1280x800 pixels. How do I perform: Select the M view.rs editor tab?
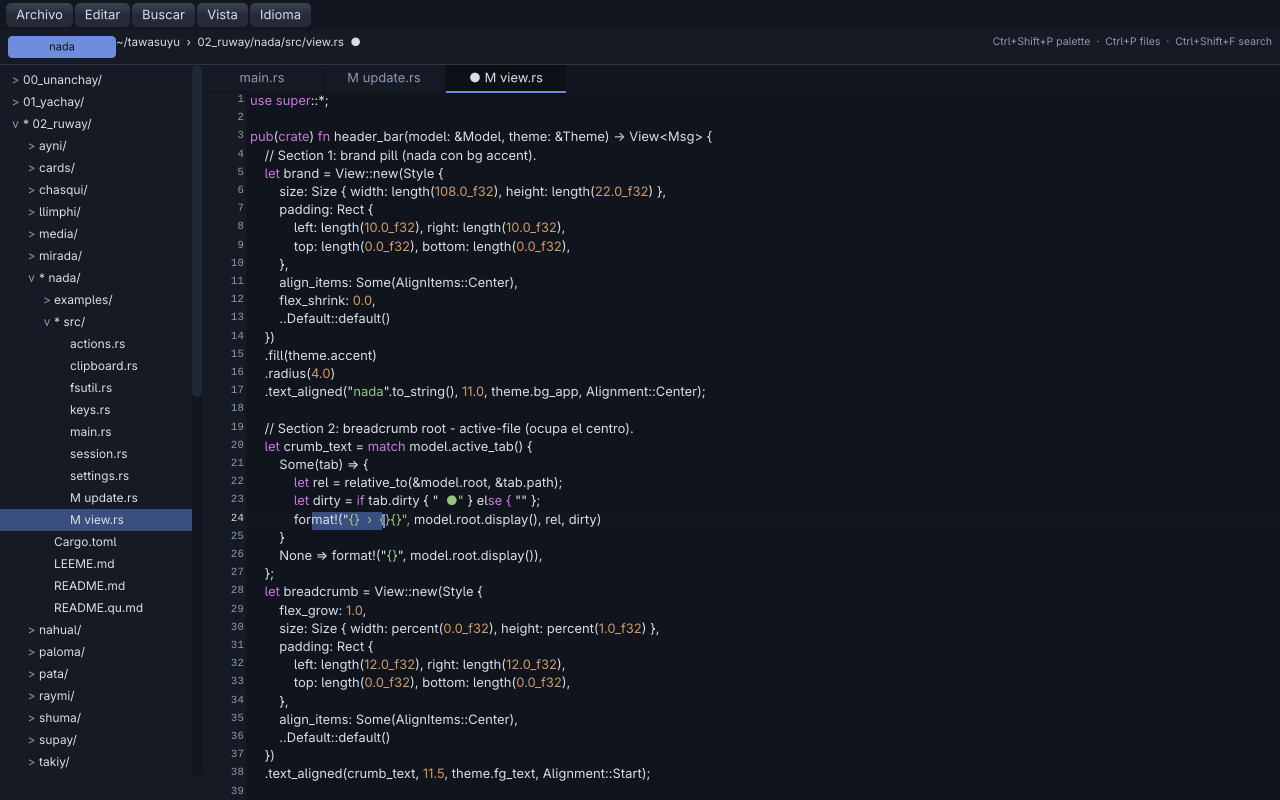tap(506, 78)
